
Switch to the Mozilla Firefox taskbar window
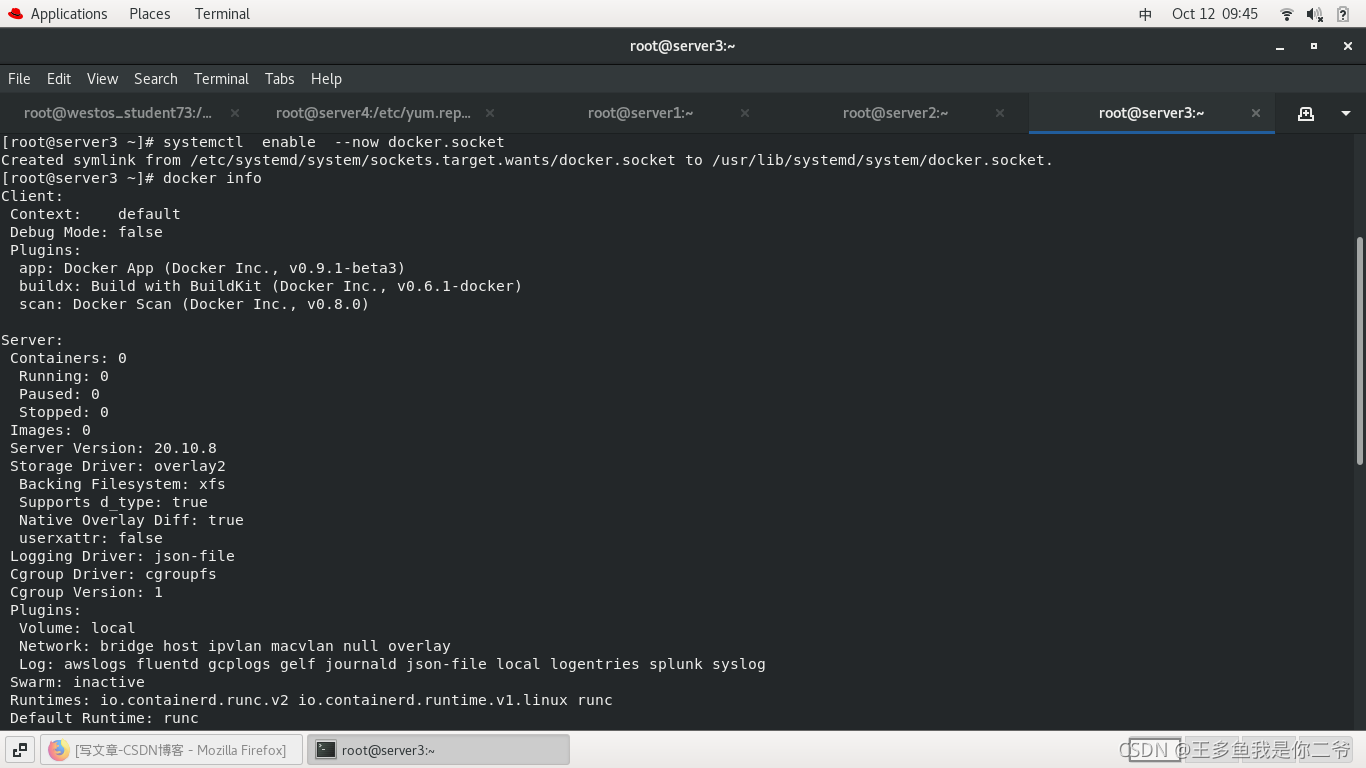point(171,750)
